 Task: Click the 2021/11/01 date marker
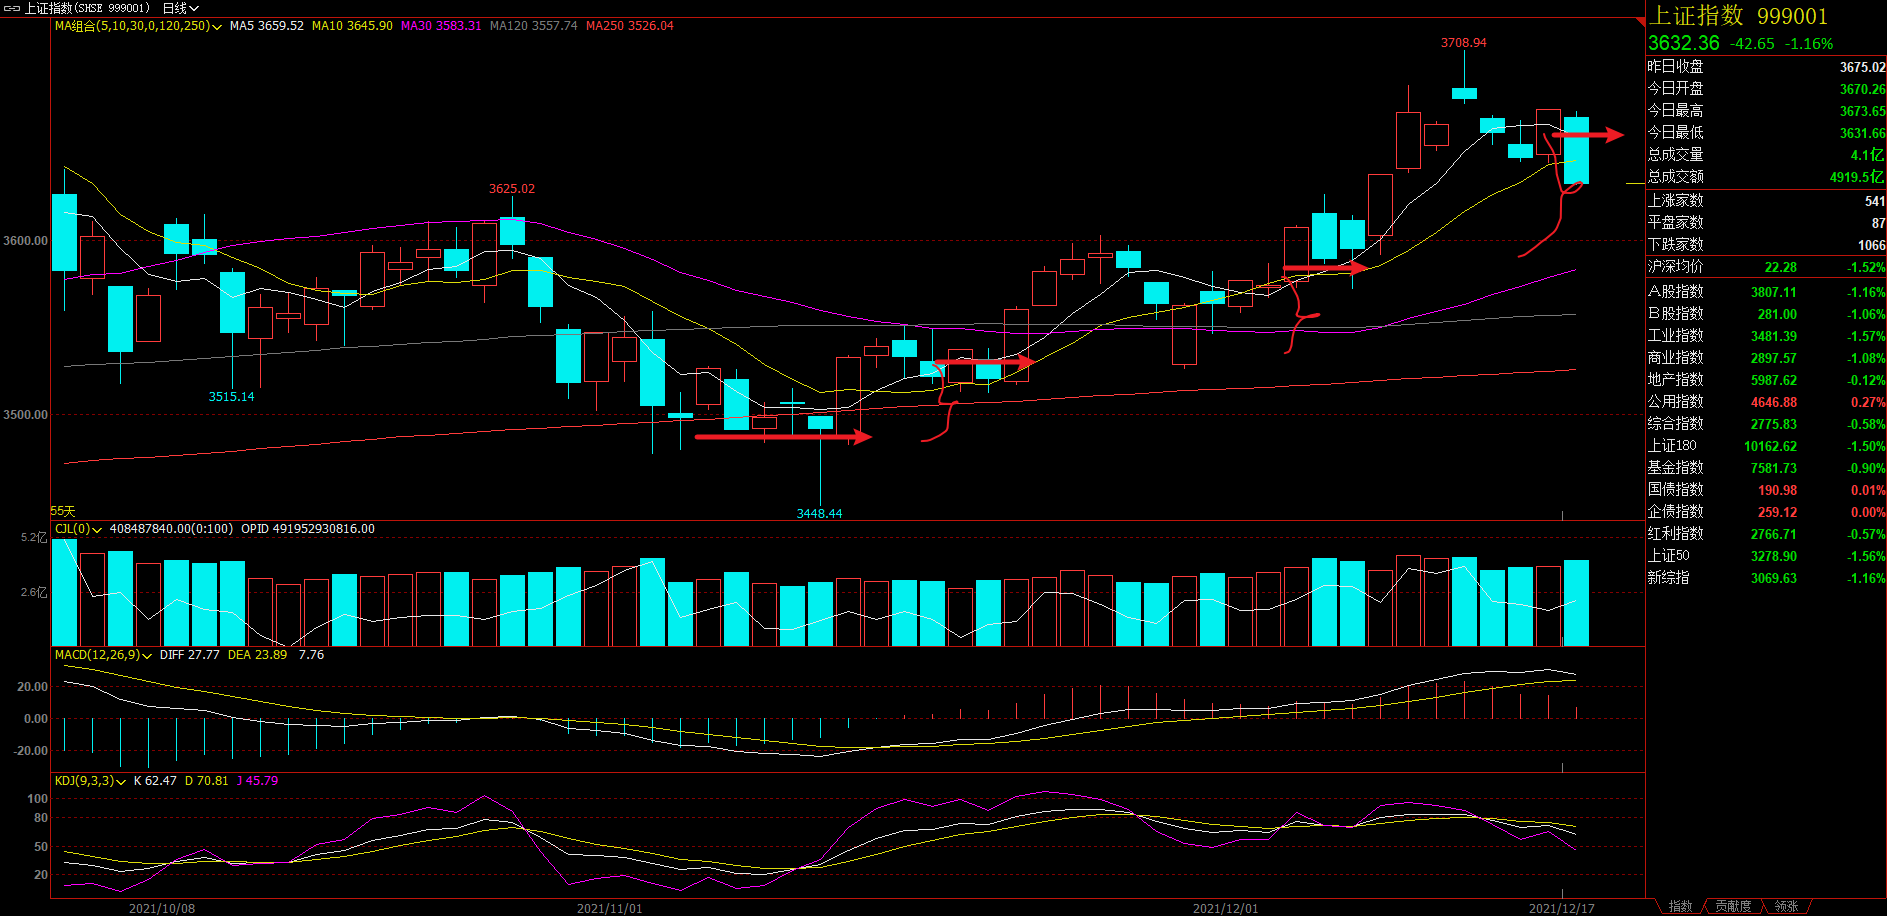[609, 908]
